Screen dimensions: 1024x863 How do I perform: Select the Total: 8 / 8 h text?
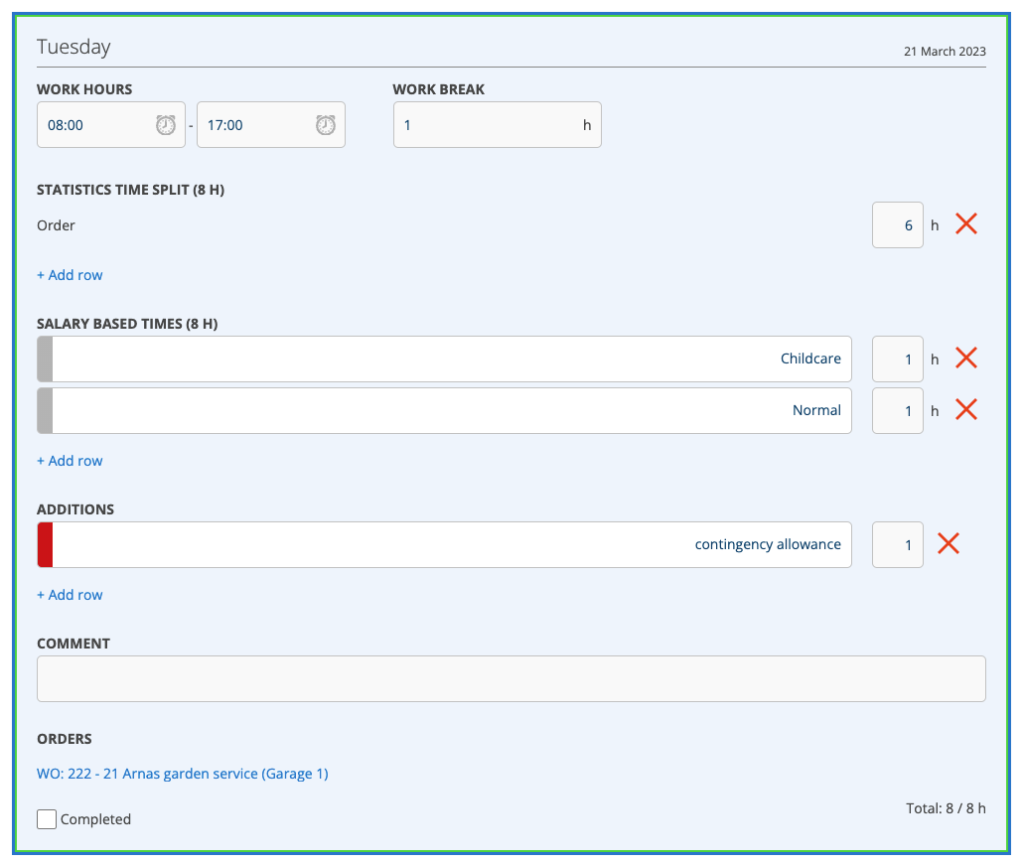coord(946,808)
